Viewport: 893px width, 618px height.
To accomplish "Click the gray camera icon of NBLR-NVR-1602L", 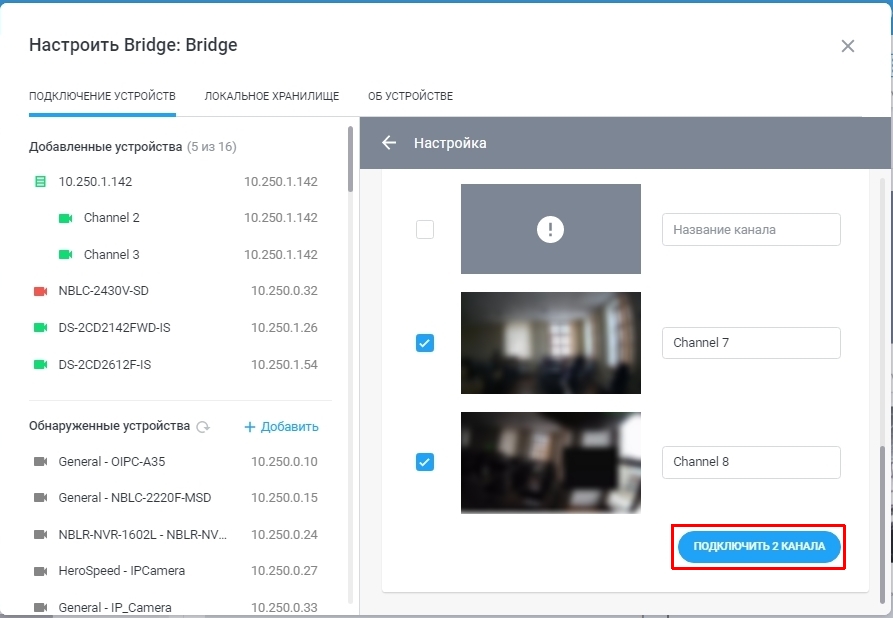I will (40, 534).
